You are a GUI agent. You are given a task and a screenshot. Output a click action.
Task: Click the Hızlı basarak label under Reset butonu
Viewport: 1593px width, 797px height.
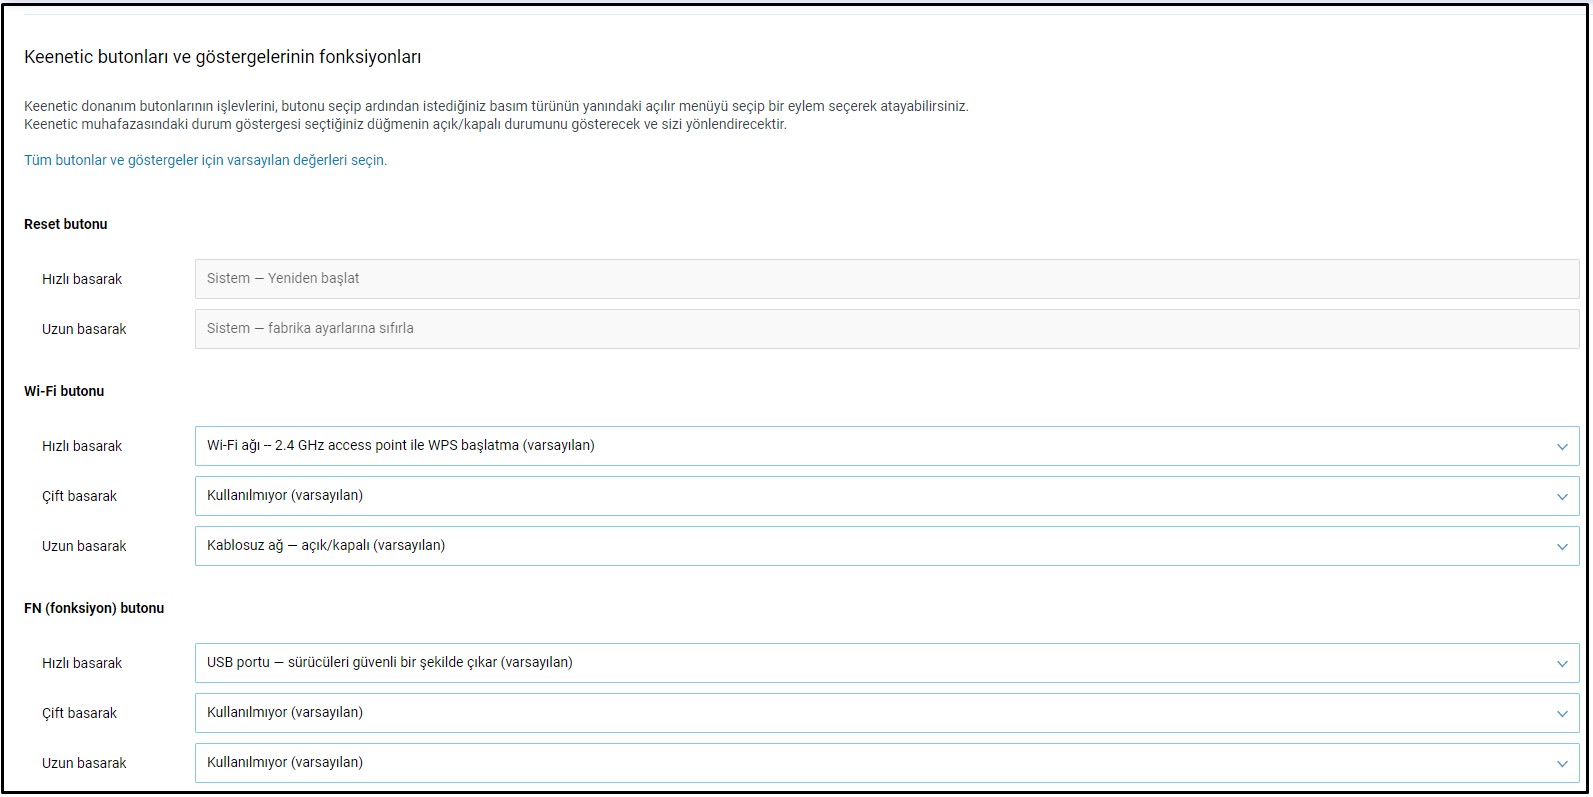[82, 279]
